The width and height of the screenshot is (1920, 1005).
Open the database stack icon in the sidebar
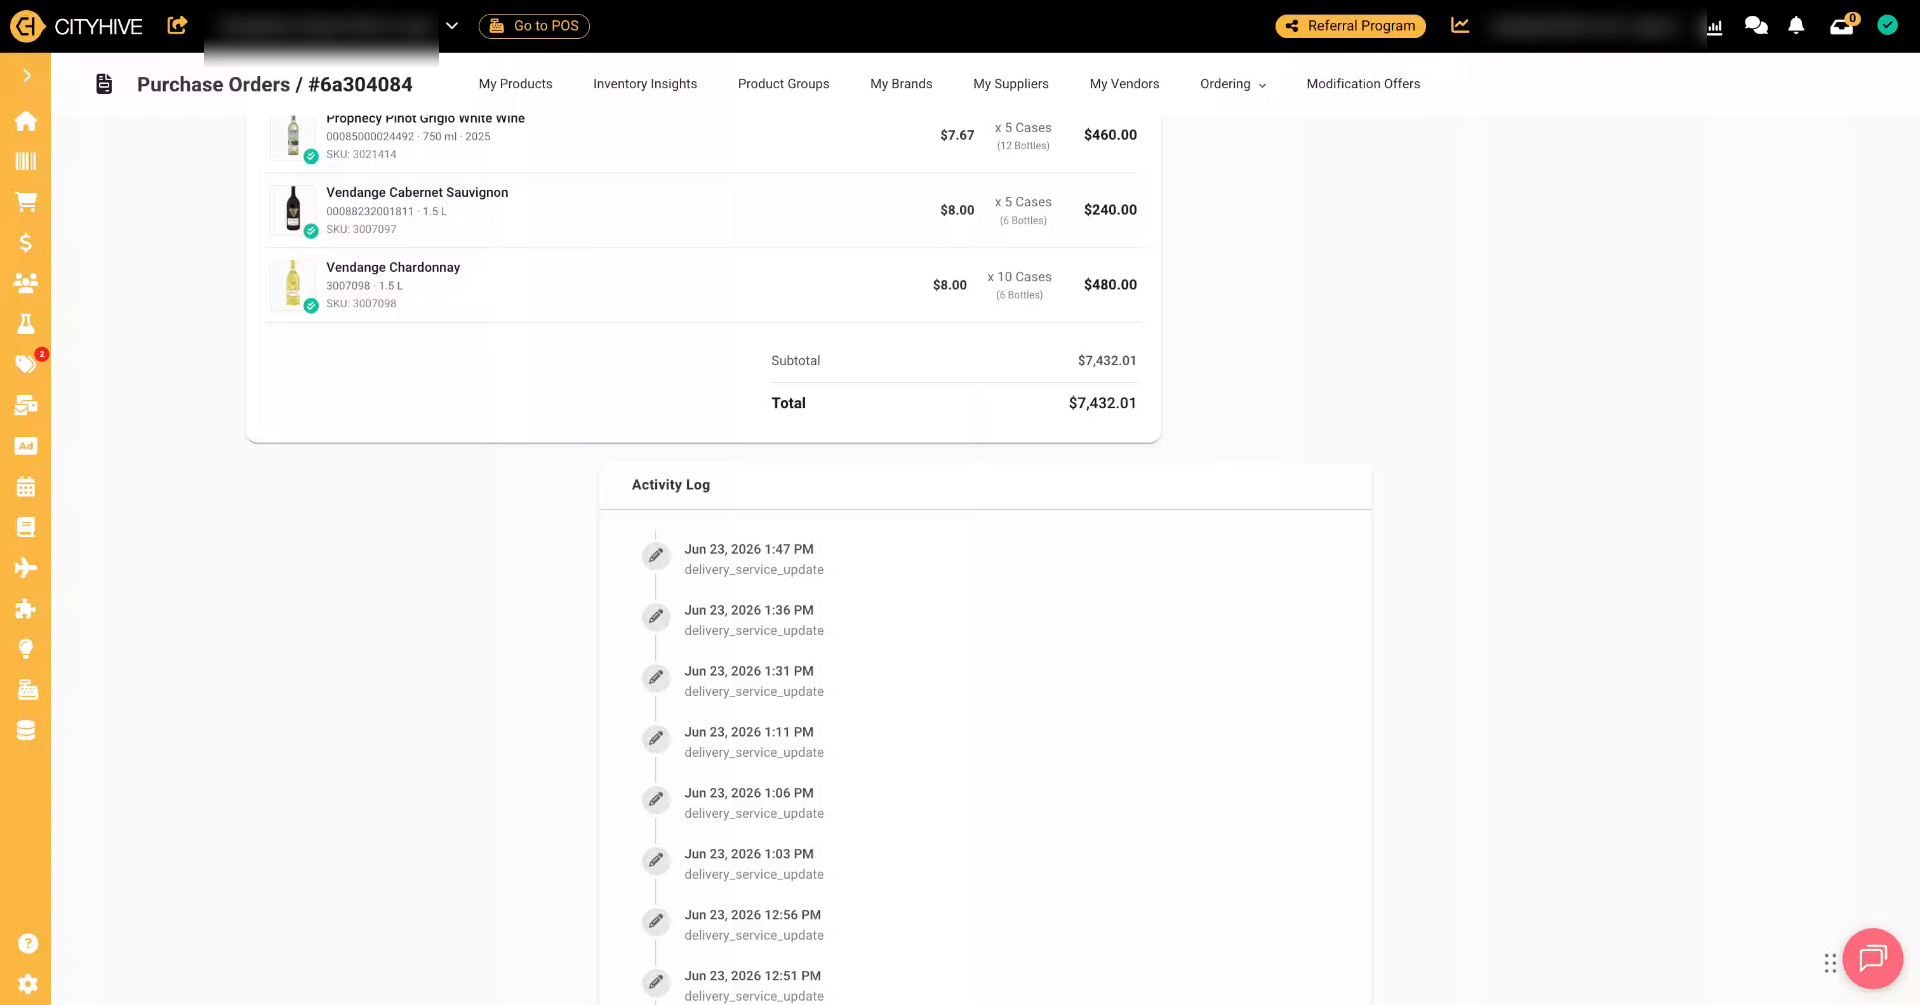click(26, 731)
